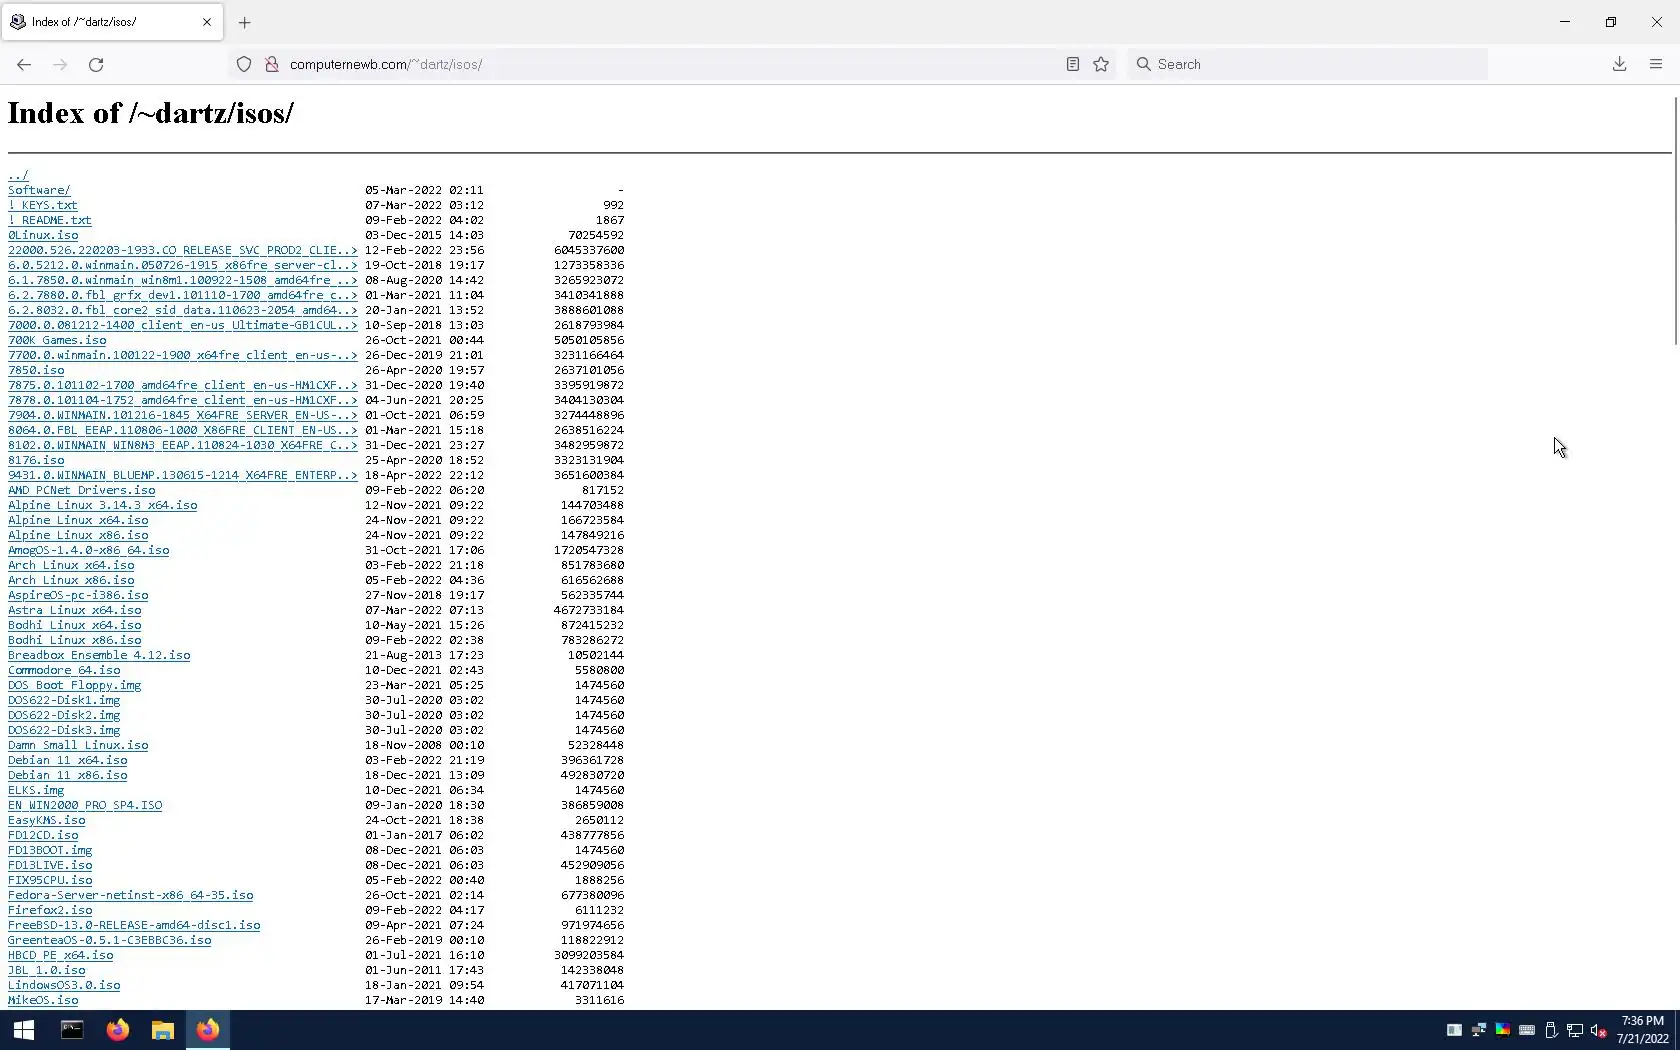1680x1050 pixels.
Task: Open the Downloads panel
Action: click(x=1619, y=64)
